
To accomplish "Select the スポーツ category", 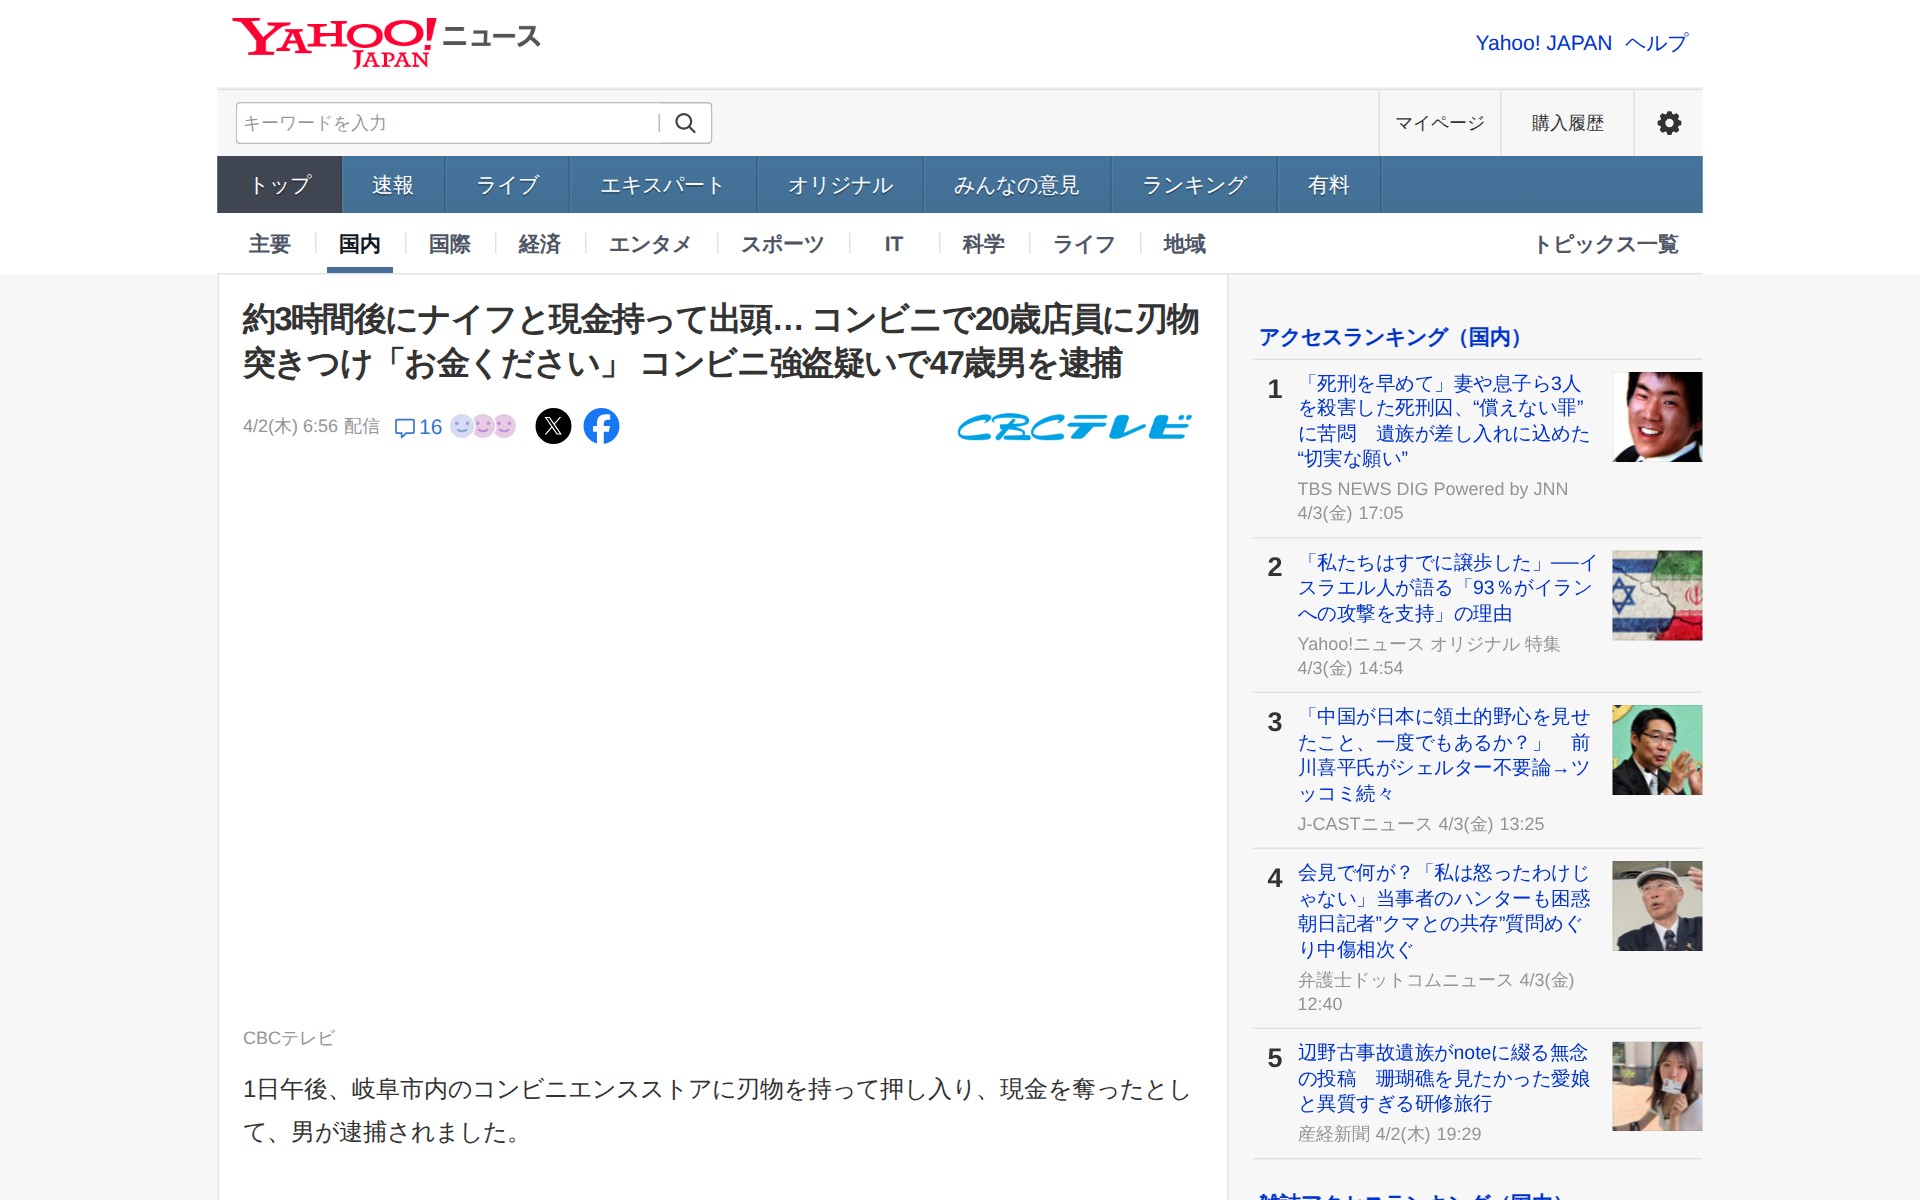I will pos(782,244).
